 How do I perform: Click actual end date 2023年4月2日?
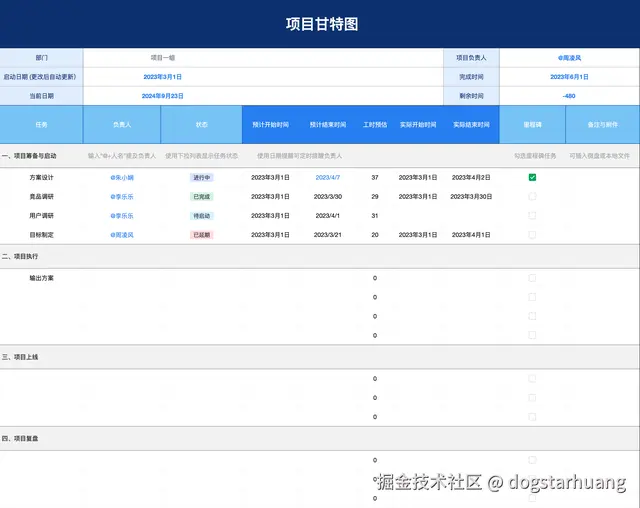[471, 177]
